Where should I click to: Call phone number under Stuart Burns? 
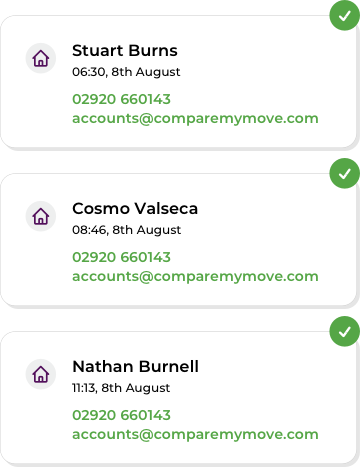tap(121, 99)
